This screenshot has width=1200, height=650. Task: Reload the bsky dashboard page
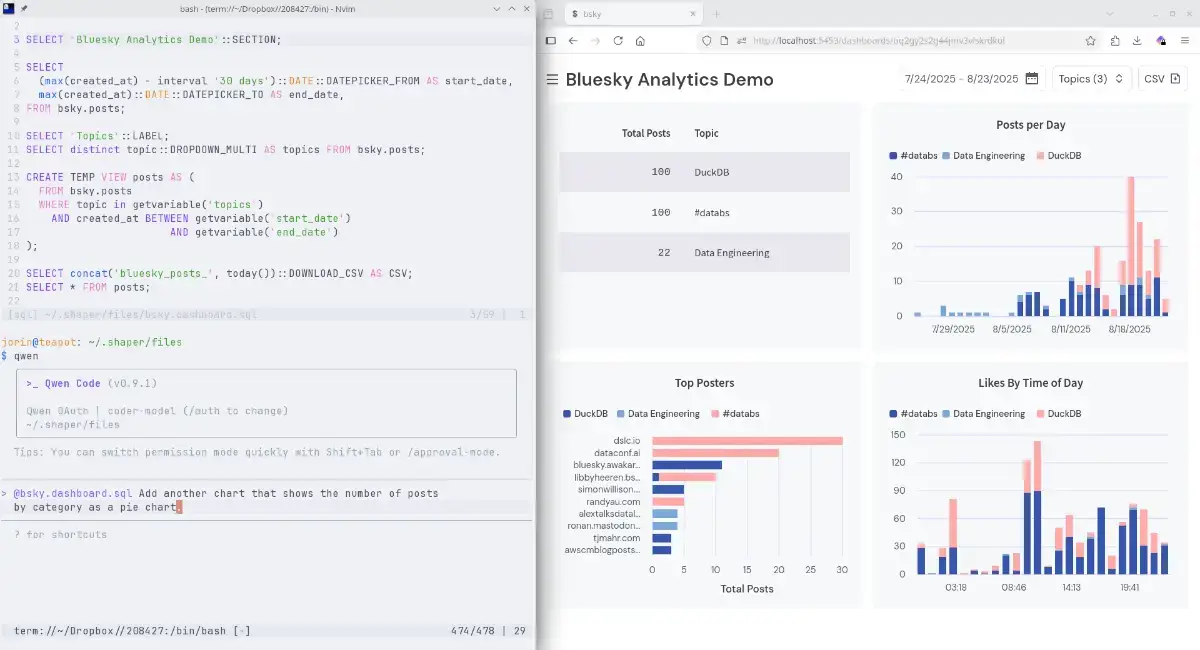pyautogui.click(x=618, y=41)
